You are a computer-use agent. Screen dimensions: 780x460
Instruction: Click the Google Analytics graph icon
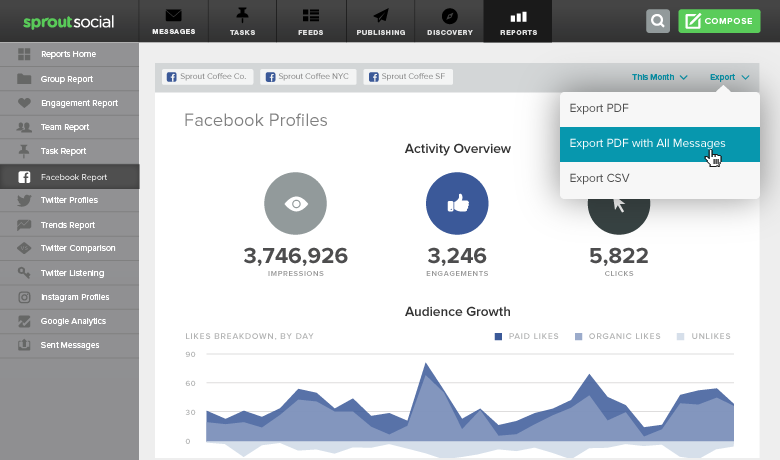coord(24,321)
